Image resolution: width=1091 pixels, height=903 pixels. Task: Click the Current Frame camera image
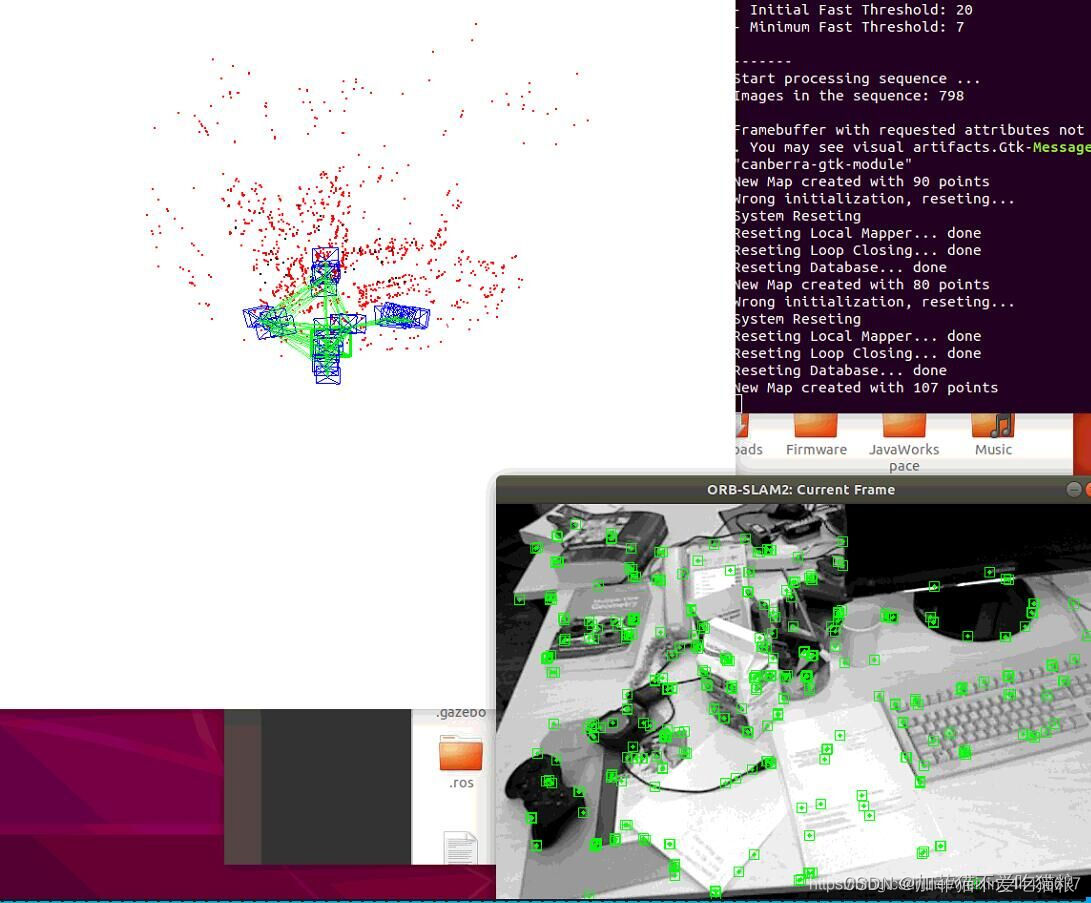click(x=793, y=701)
